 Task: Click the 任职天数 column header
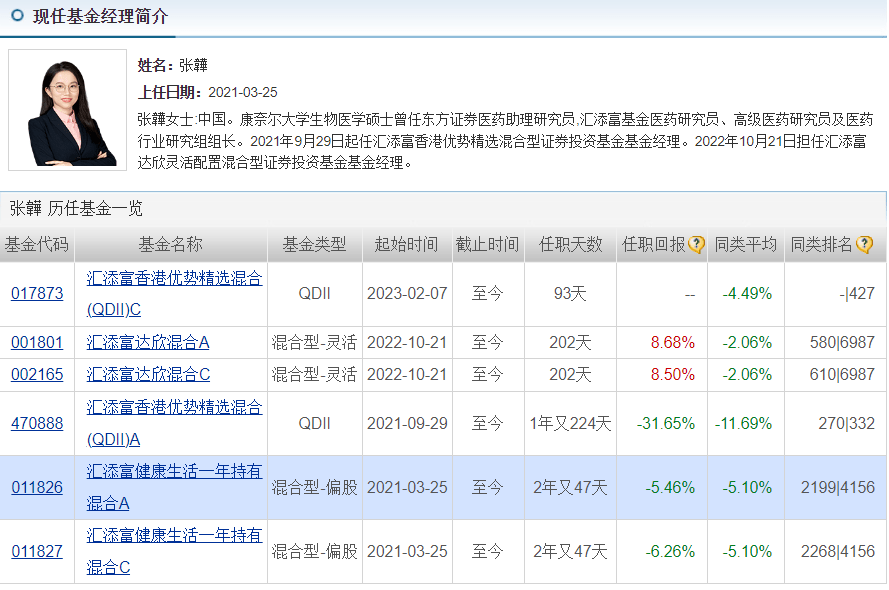(x=570, y=245)
